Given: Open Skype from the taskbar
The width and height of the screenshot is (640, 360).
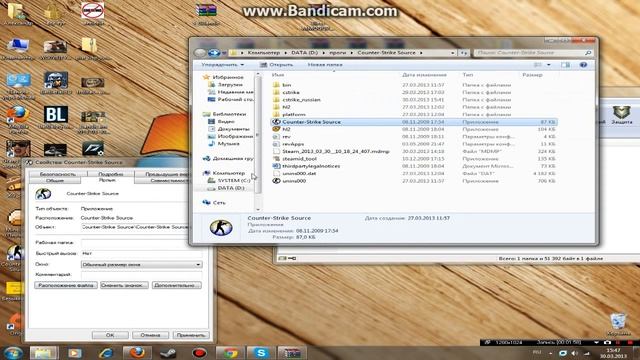Looking at the screenshot, I should tap(261, 353).
